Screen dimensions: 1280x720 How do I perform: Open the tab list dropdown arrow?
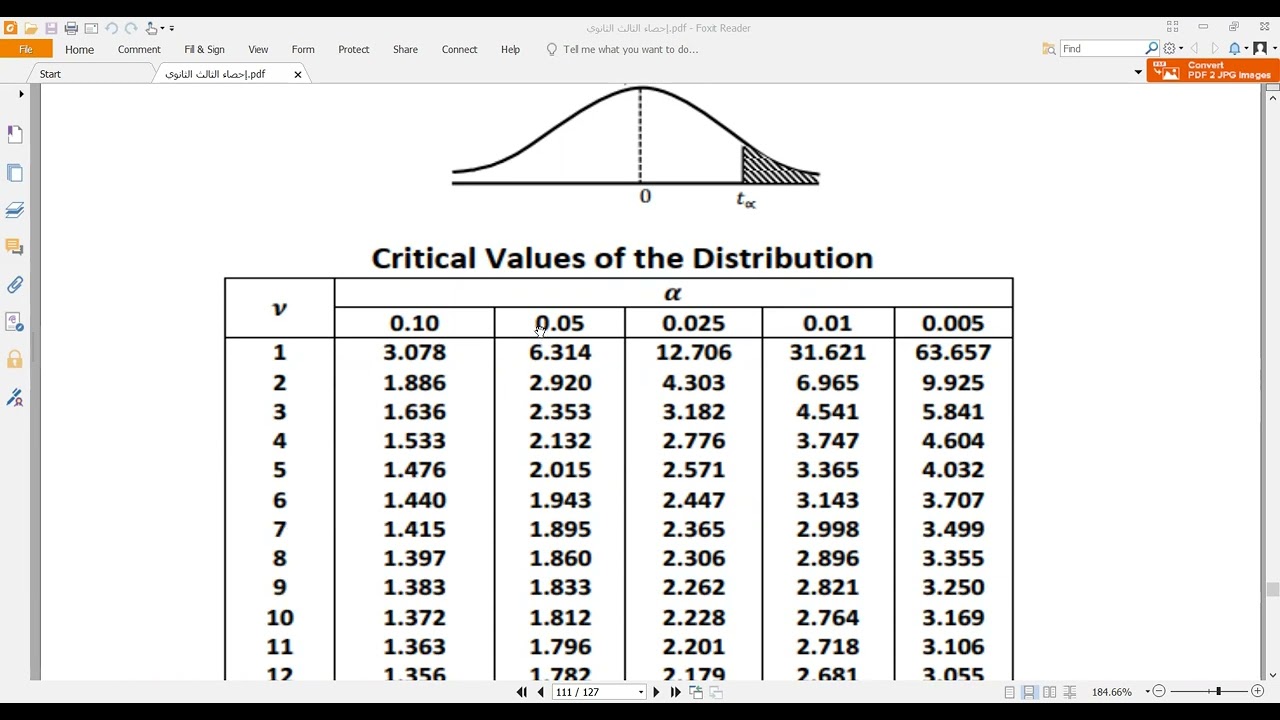(x=1138, y=72)
